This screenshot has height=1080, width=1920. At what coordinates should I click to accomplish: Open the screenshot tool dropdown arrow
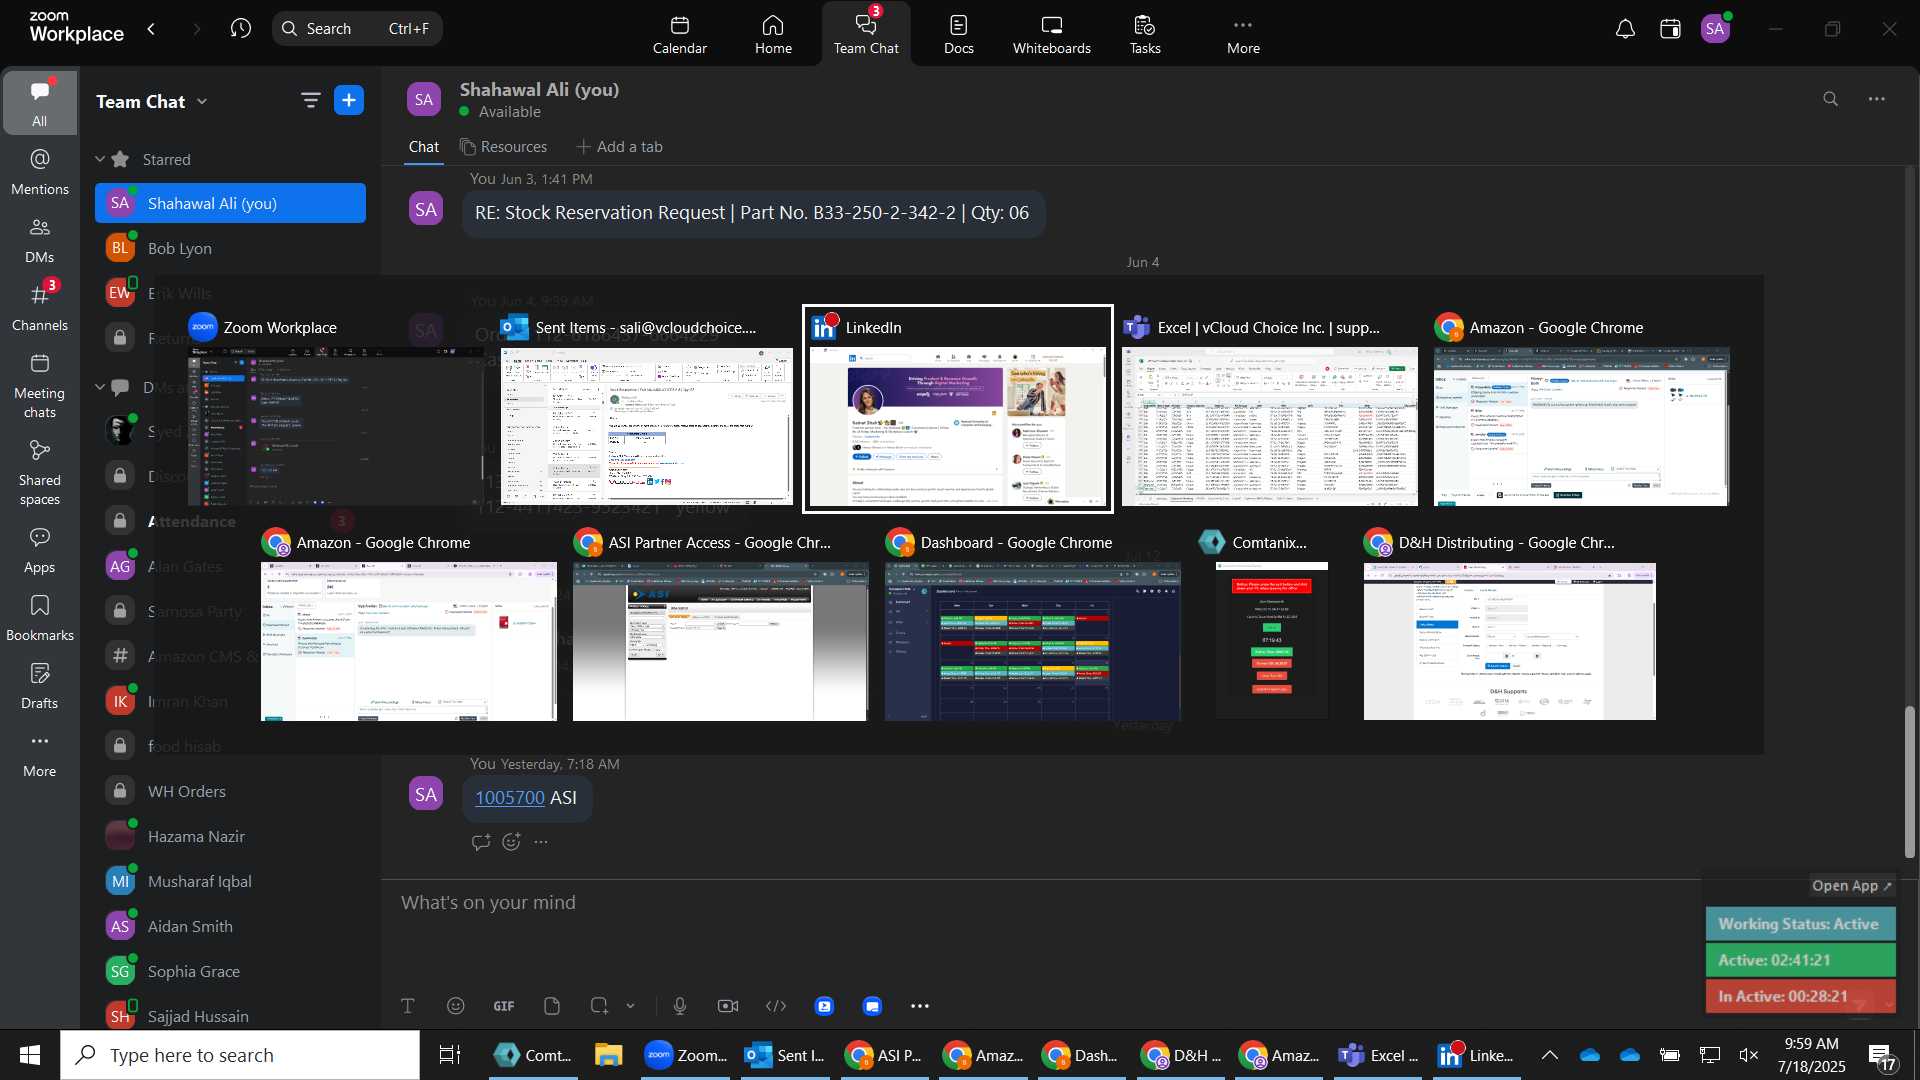[x=630, y=1006]
